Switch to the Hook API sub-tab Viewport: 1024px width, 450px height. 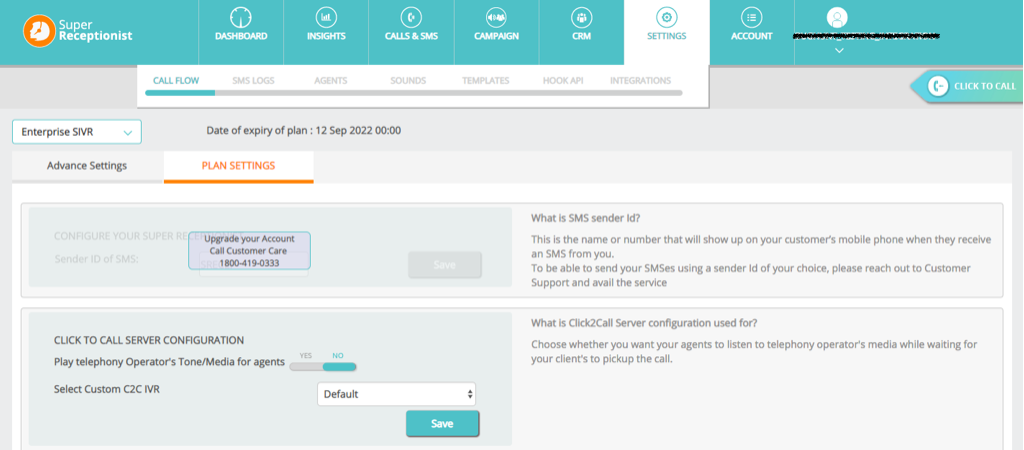pos(563,81)
